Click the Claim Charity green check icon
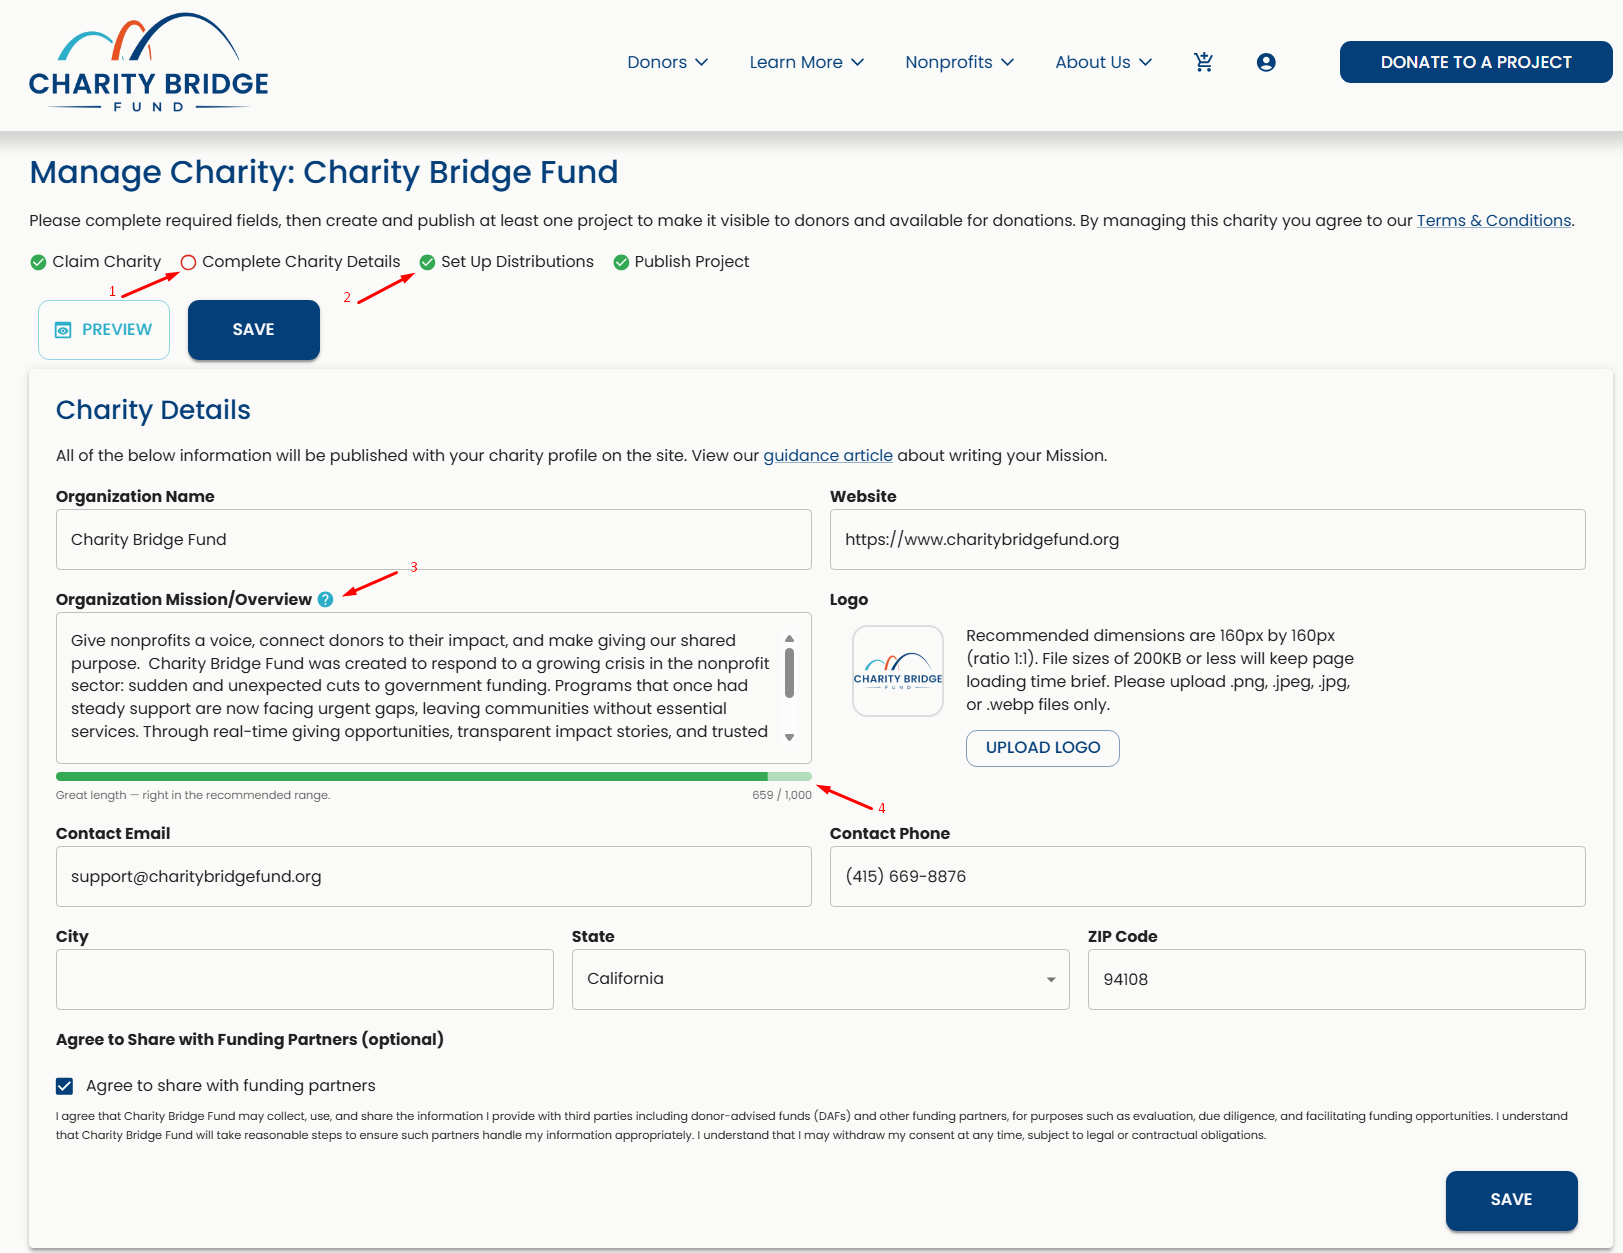1623x1253 pixels. (38, 262)
